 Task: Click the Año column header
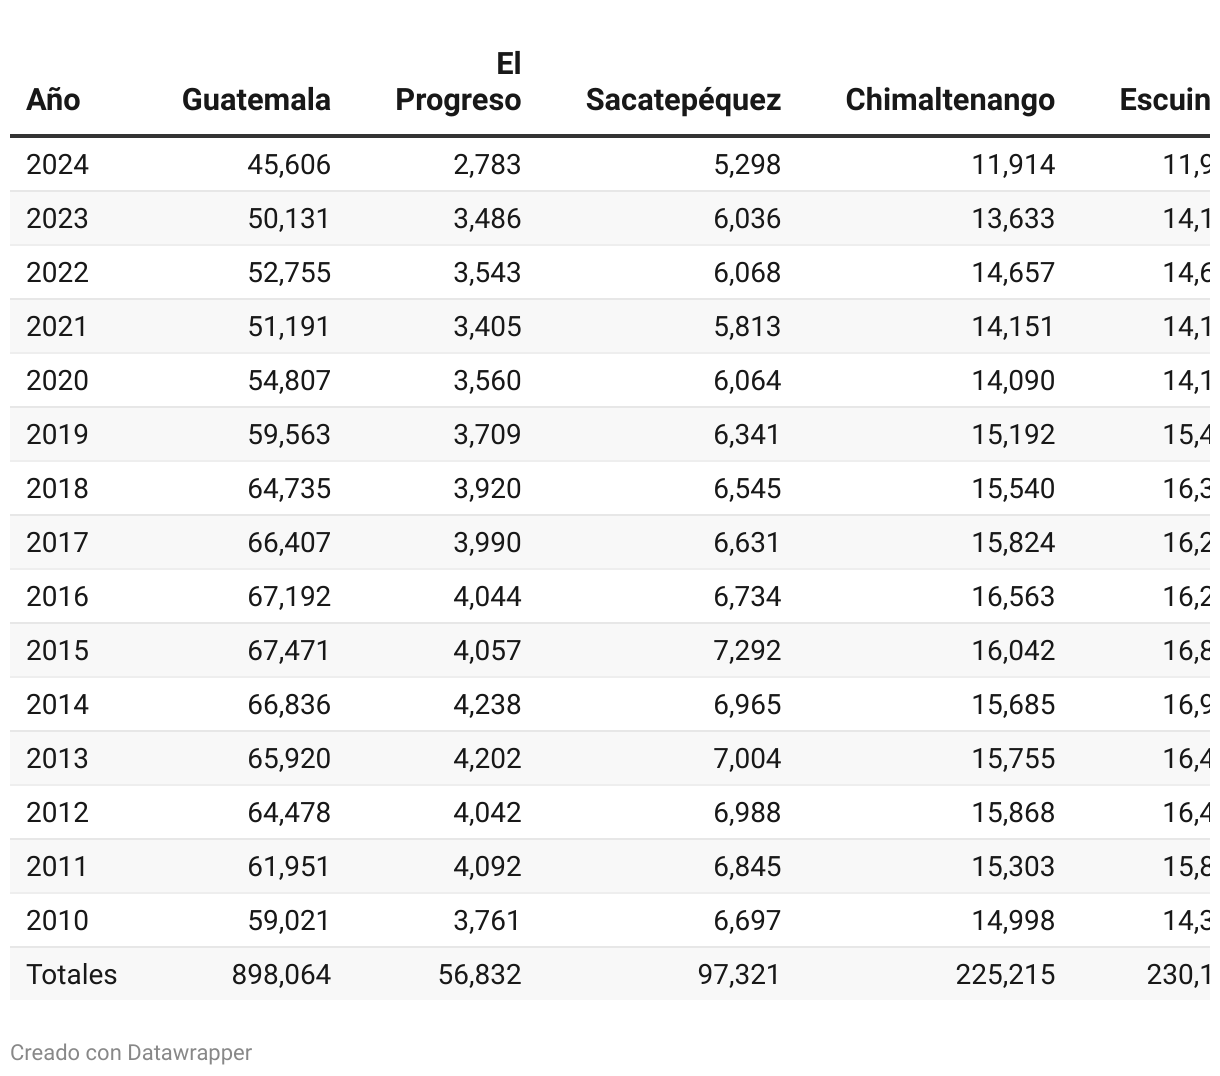[53, 99]
